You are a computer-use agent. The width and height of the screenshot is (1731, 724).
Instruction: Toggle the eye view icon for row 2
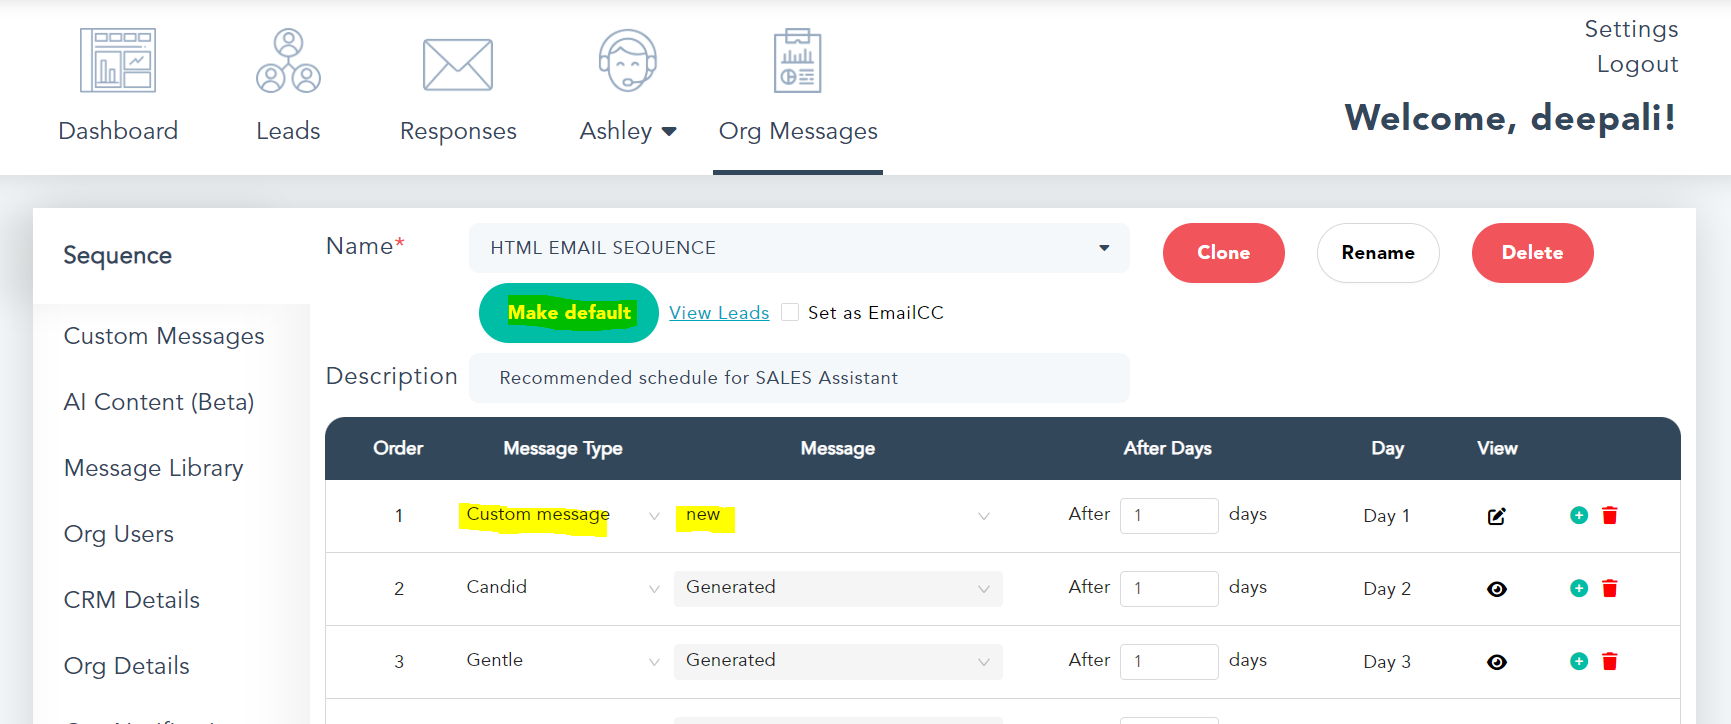[1496, 589]
